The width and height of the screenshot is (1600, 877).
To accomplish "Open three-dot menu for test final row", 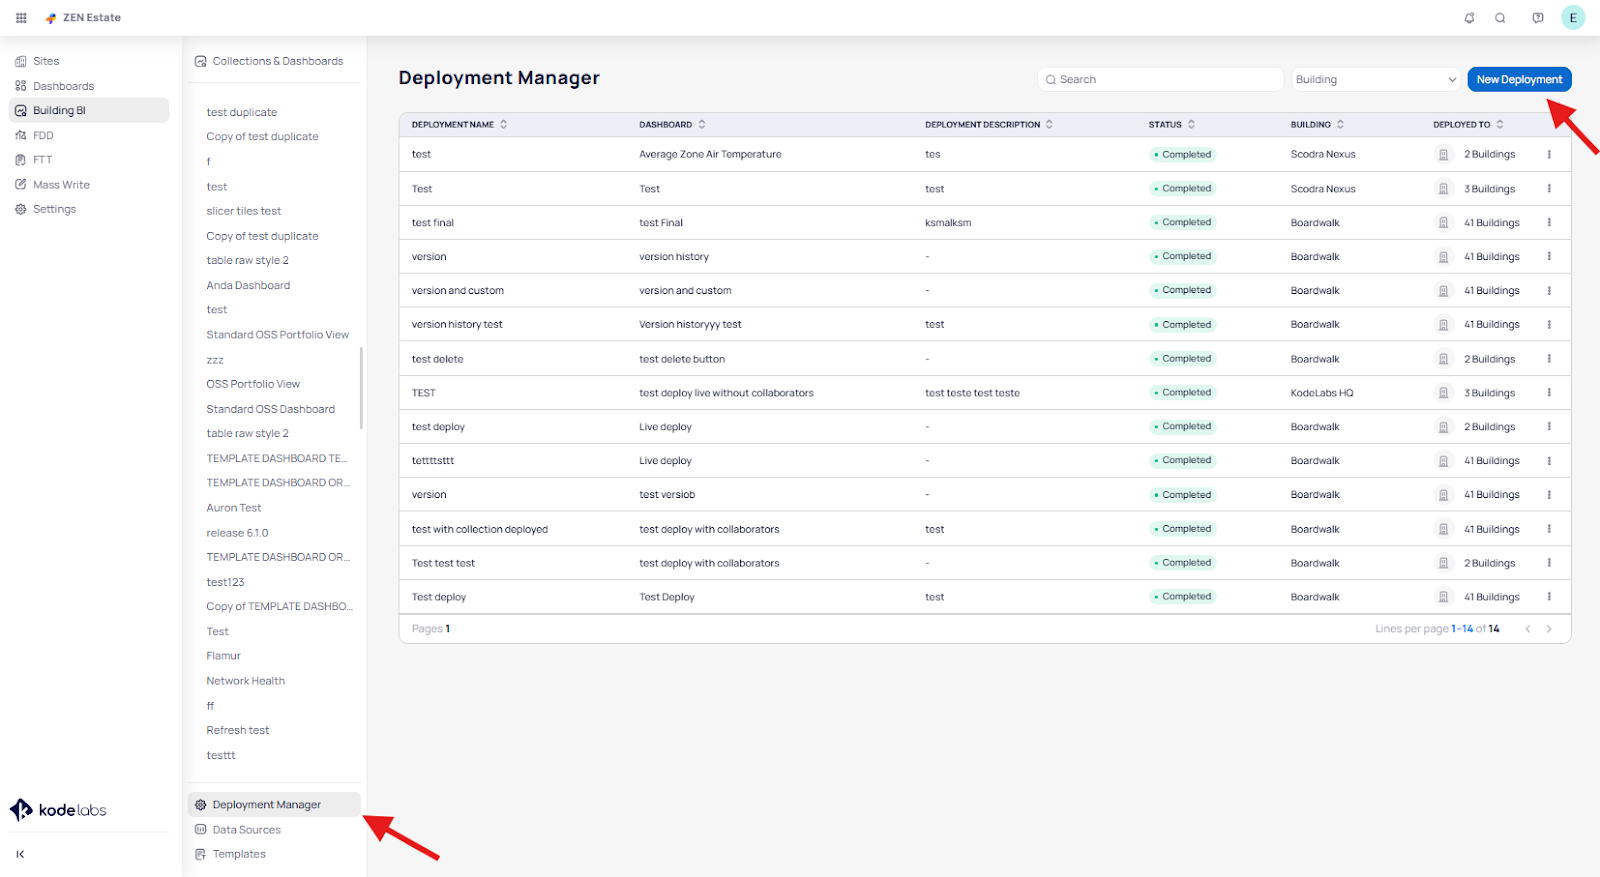I will tap(1549, 223).
